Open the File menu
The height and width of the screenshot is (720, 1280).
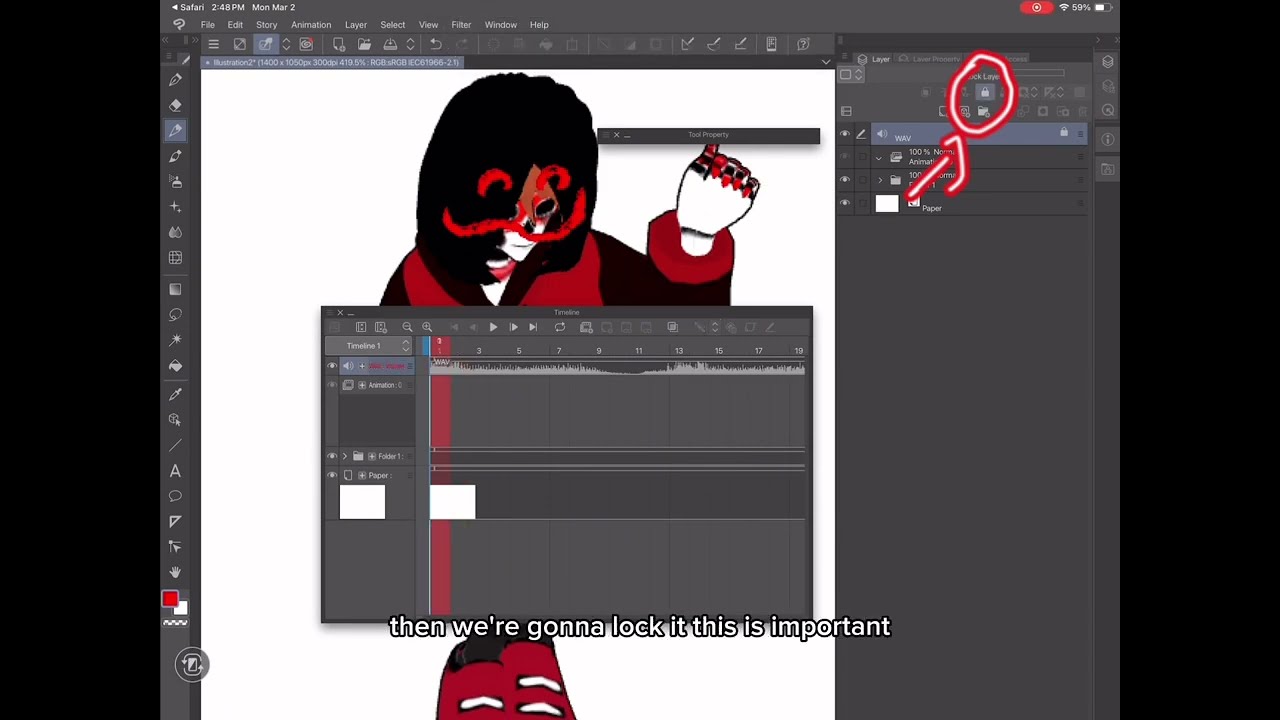(207, 25)
